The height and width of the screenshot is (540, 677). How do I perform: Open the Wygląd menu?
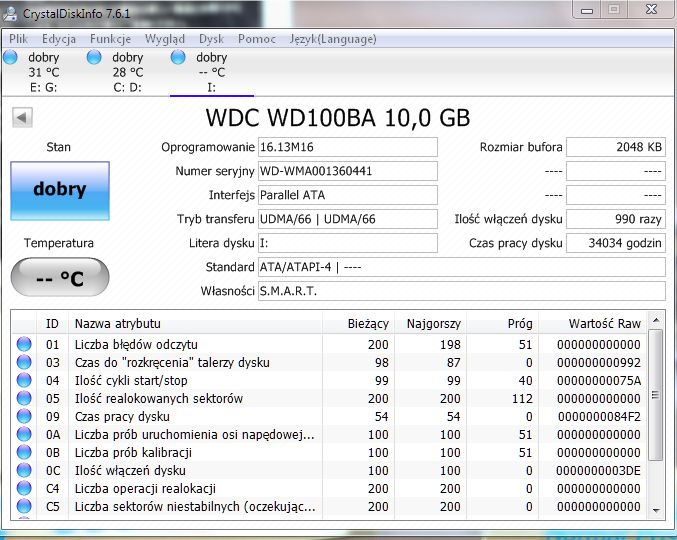(x=165, y=39)
